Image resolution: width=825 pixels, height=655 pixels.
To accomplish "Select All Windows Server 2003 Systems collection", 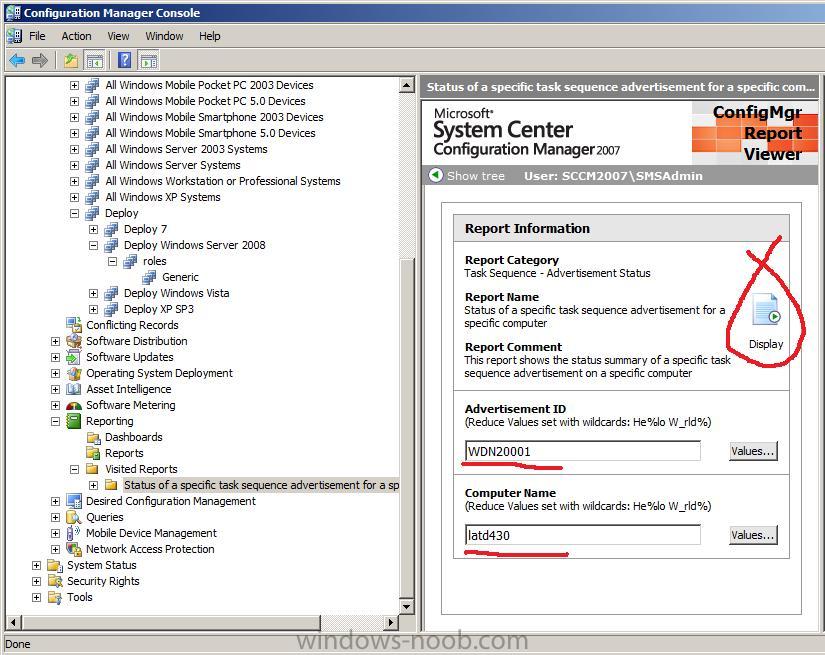I will coord(186,149).
